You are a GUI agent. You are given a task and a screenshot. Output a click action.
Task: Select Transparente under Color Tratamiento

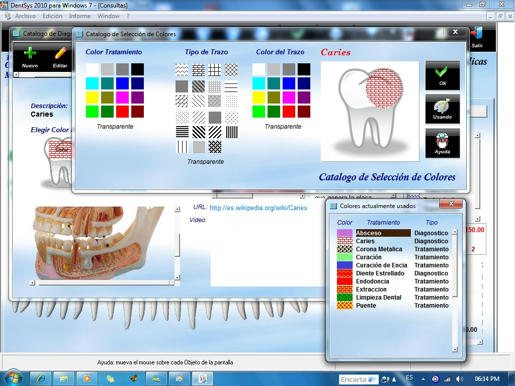(x=115, y=127)
